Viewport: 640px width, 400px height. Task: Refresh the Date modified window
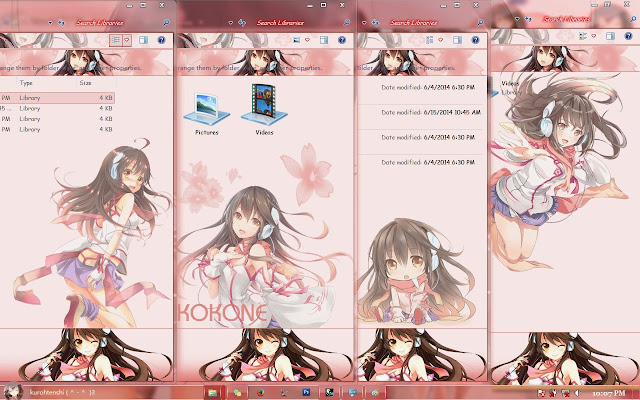pos(375,23)
